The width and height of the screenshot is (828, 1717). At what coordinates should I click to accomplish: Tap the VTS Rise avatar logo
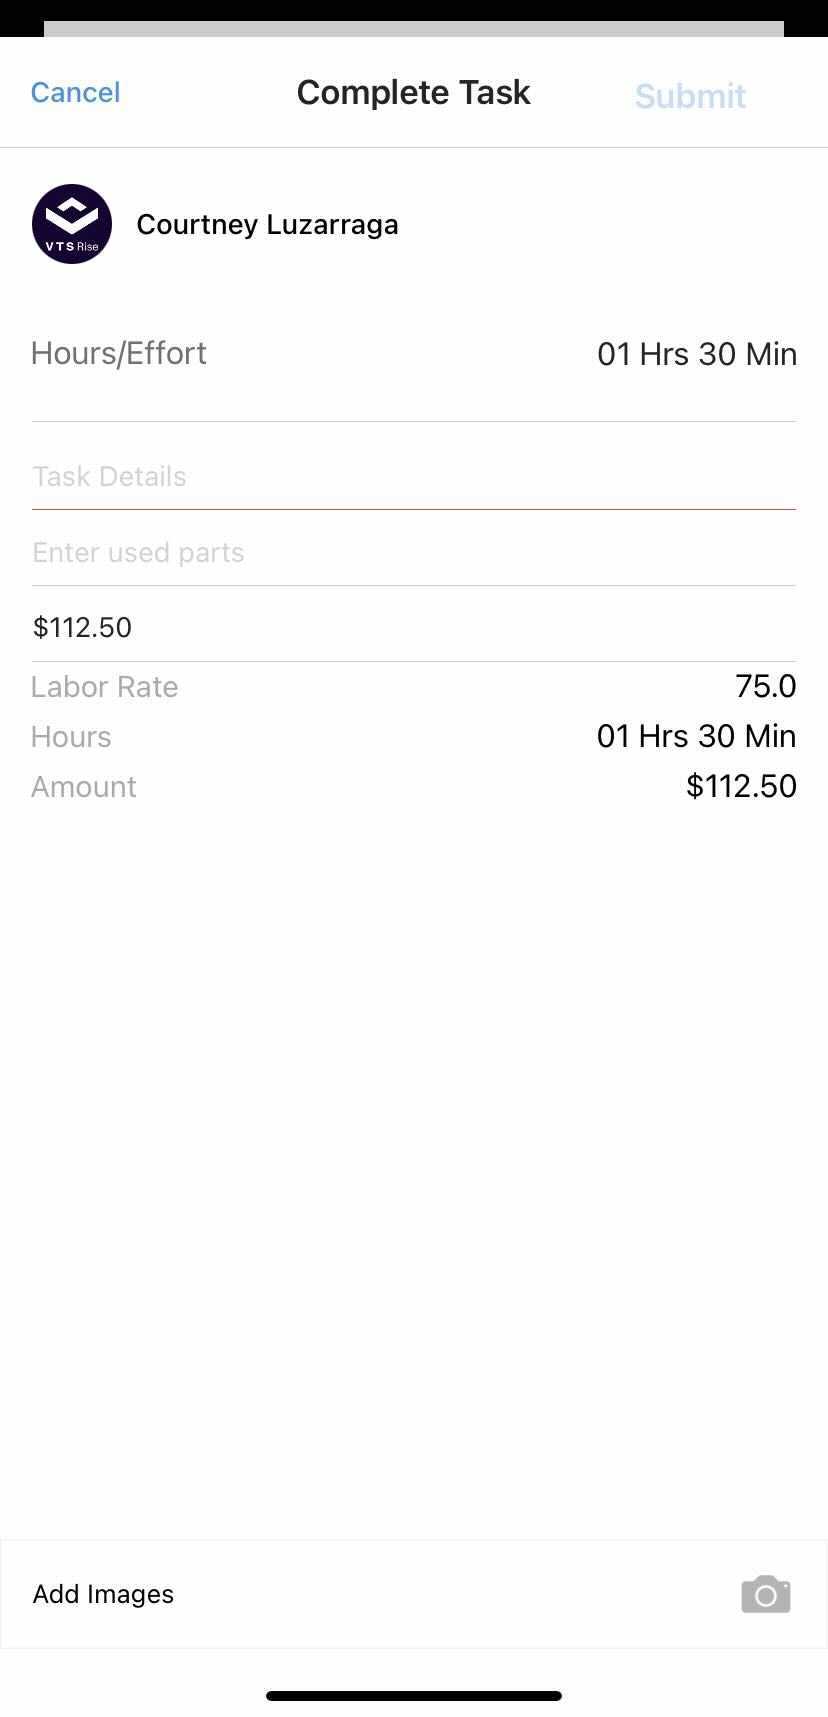click(x=72, y=224)
